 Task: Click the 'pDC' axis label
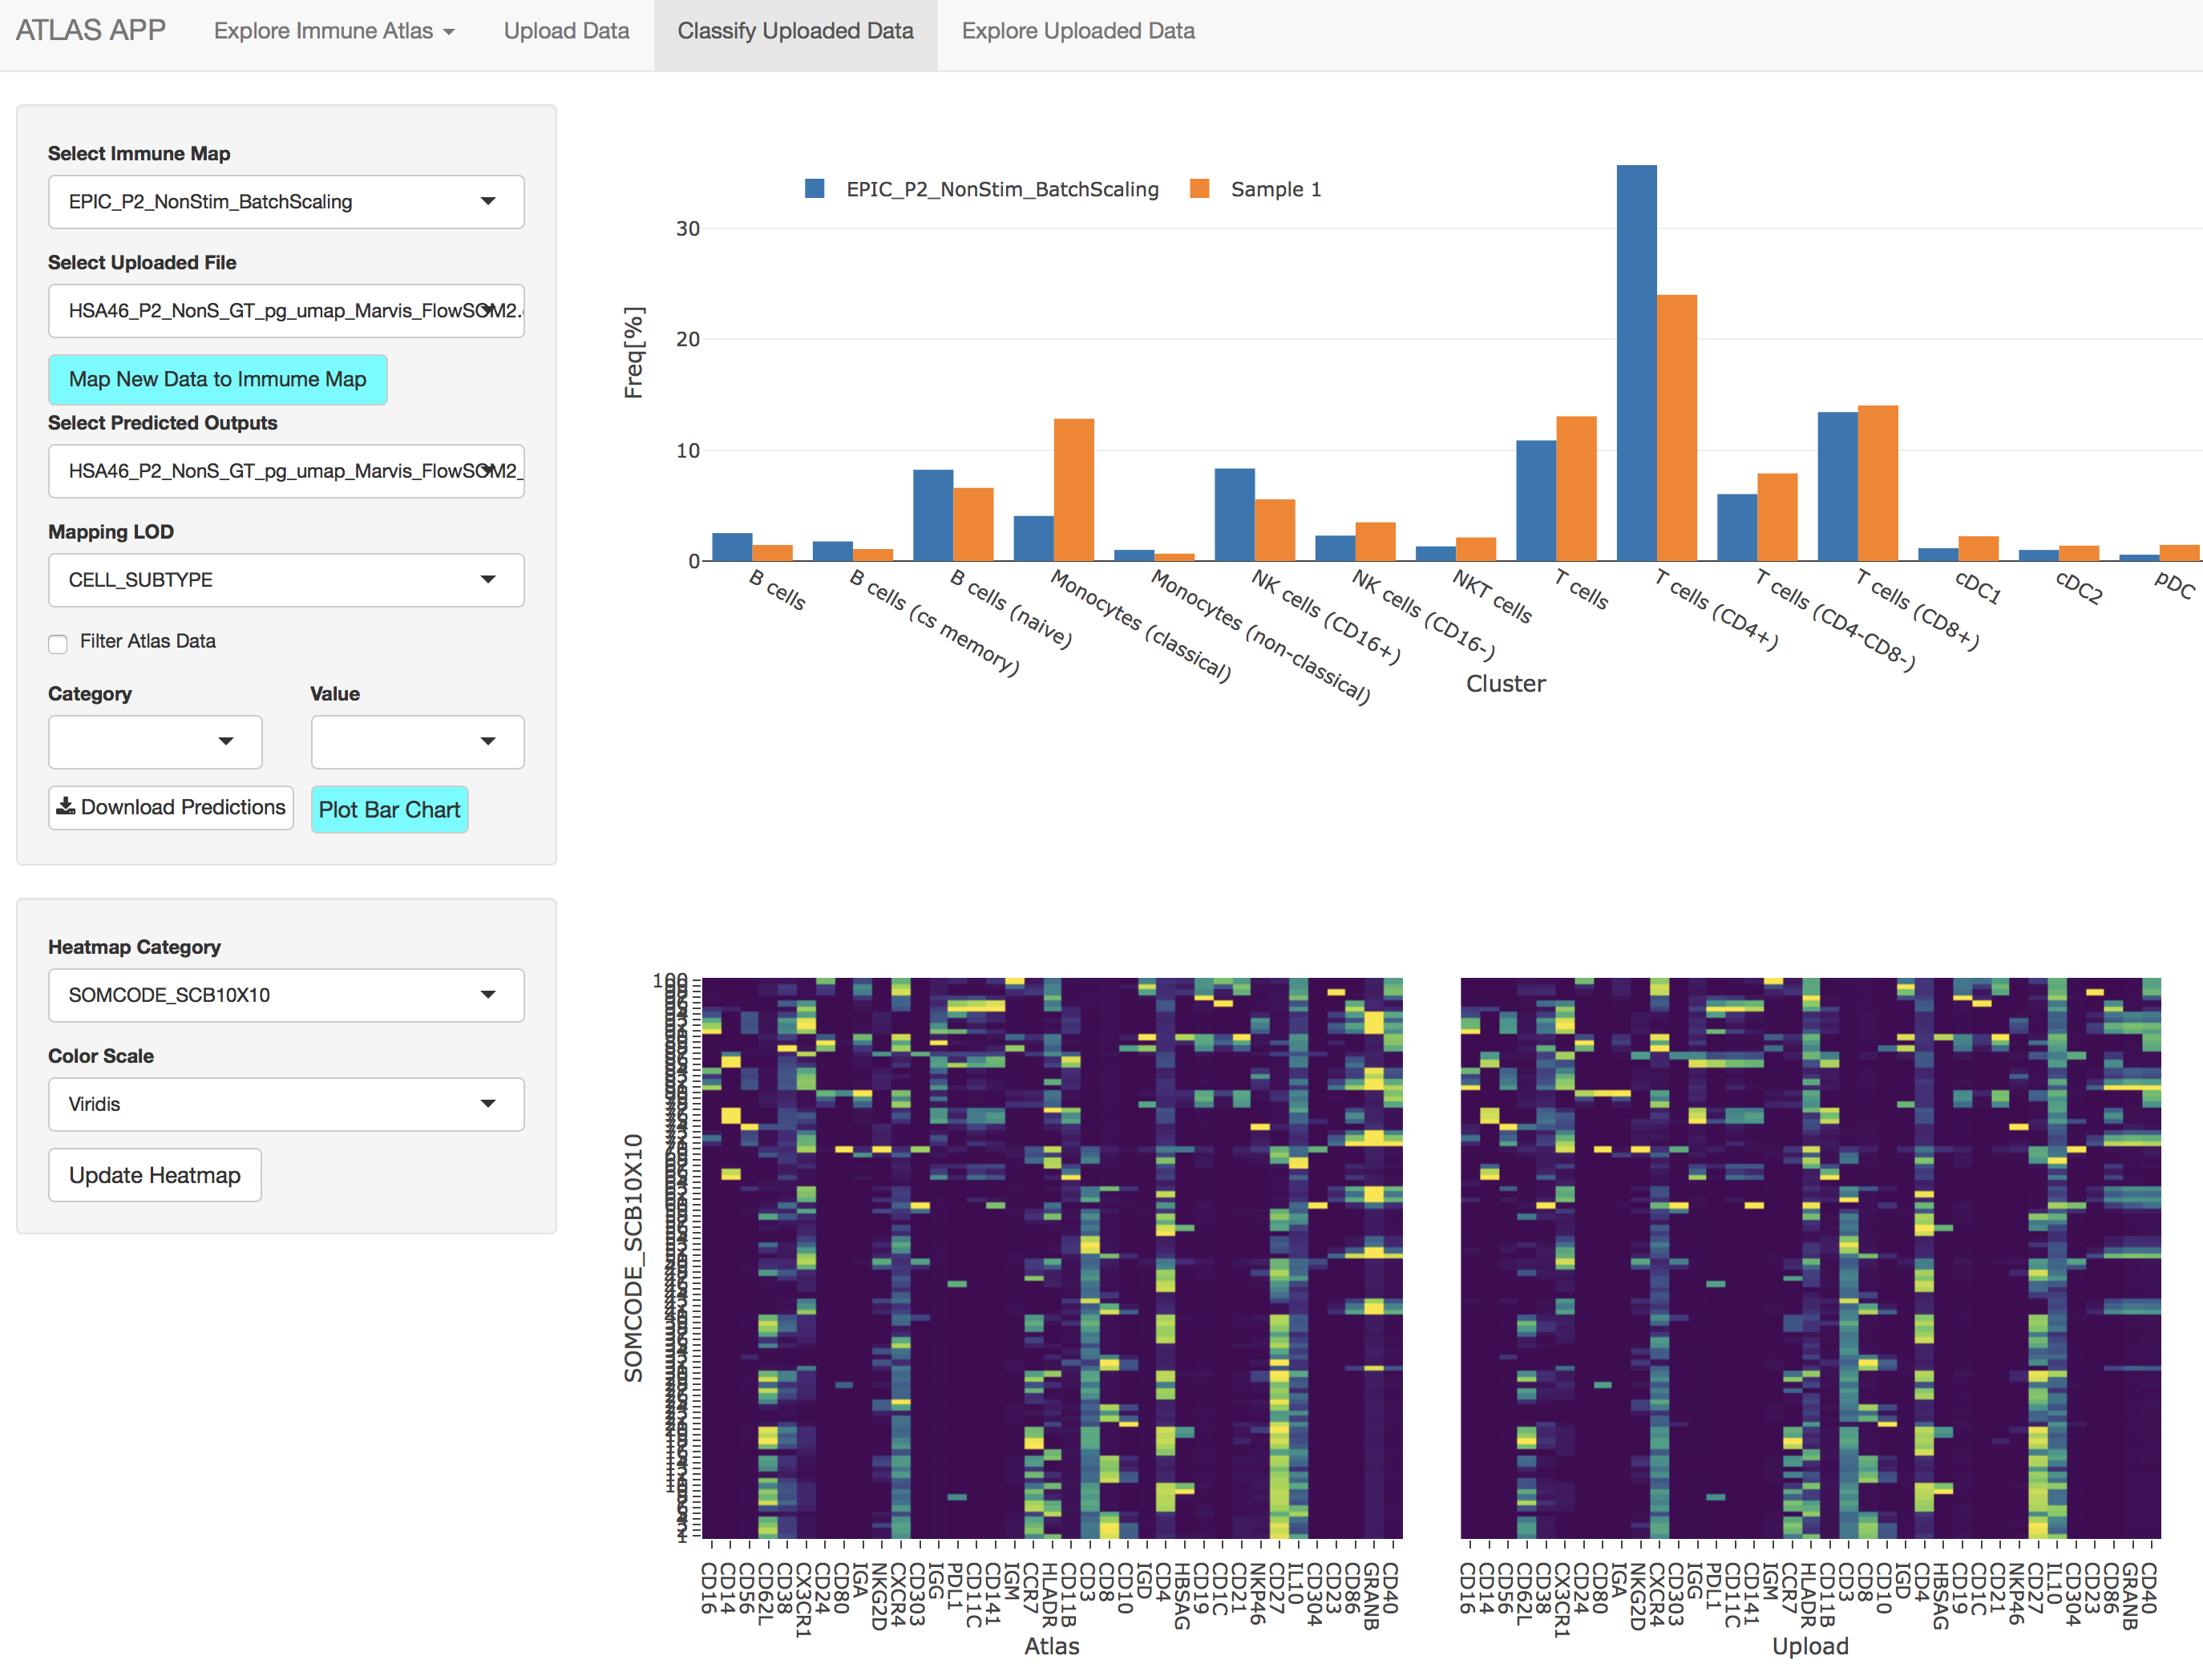(x=2174, y=584)
